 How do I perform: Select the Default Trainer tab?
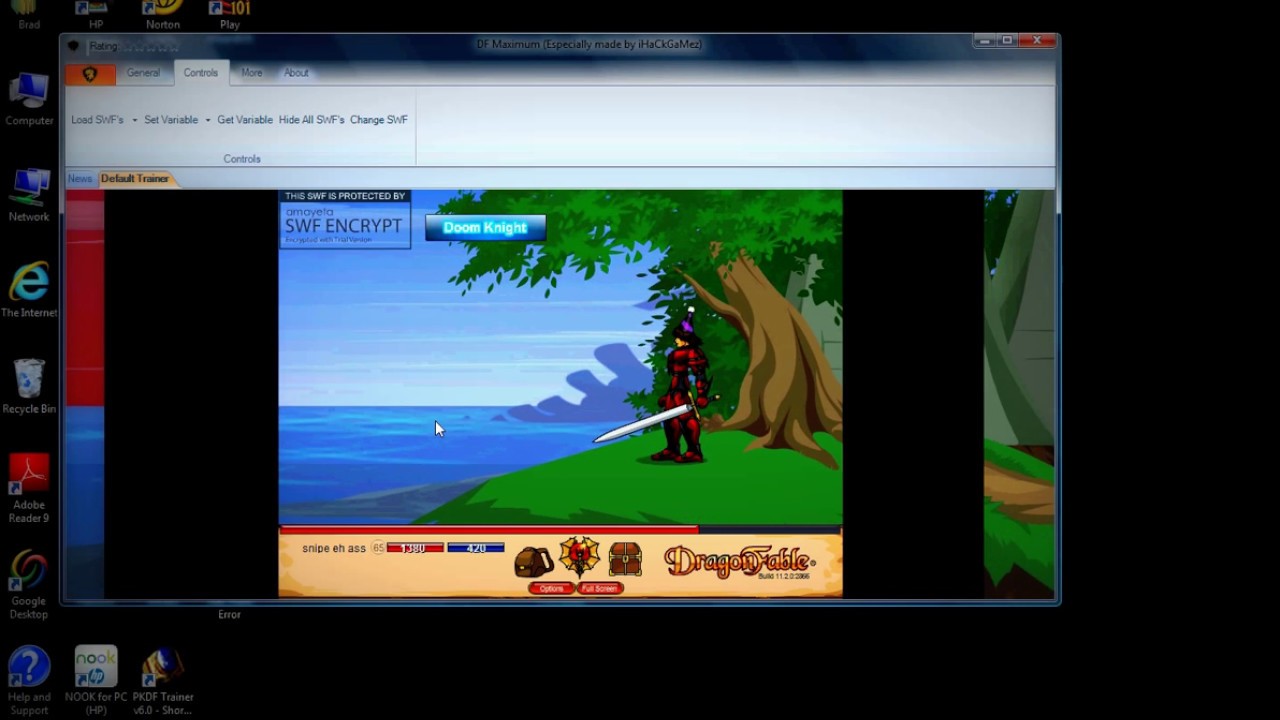135,179
